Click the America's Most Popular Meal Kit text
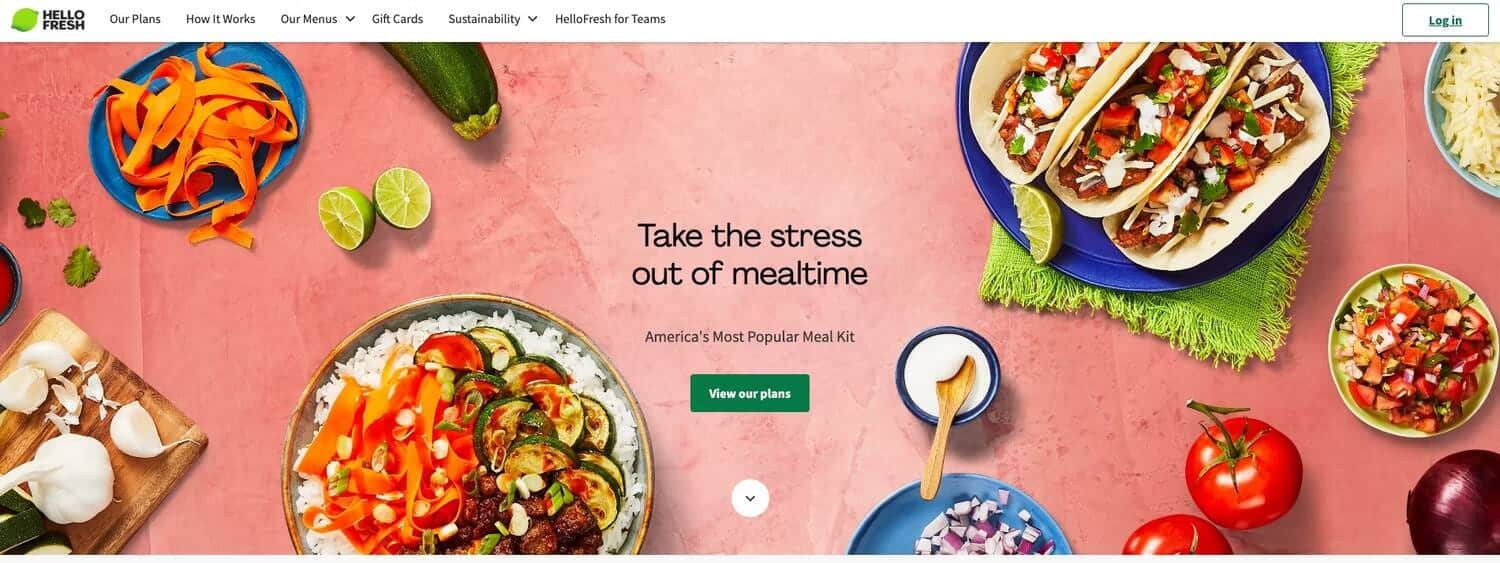 click(x=750, y=337)
